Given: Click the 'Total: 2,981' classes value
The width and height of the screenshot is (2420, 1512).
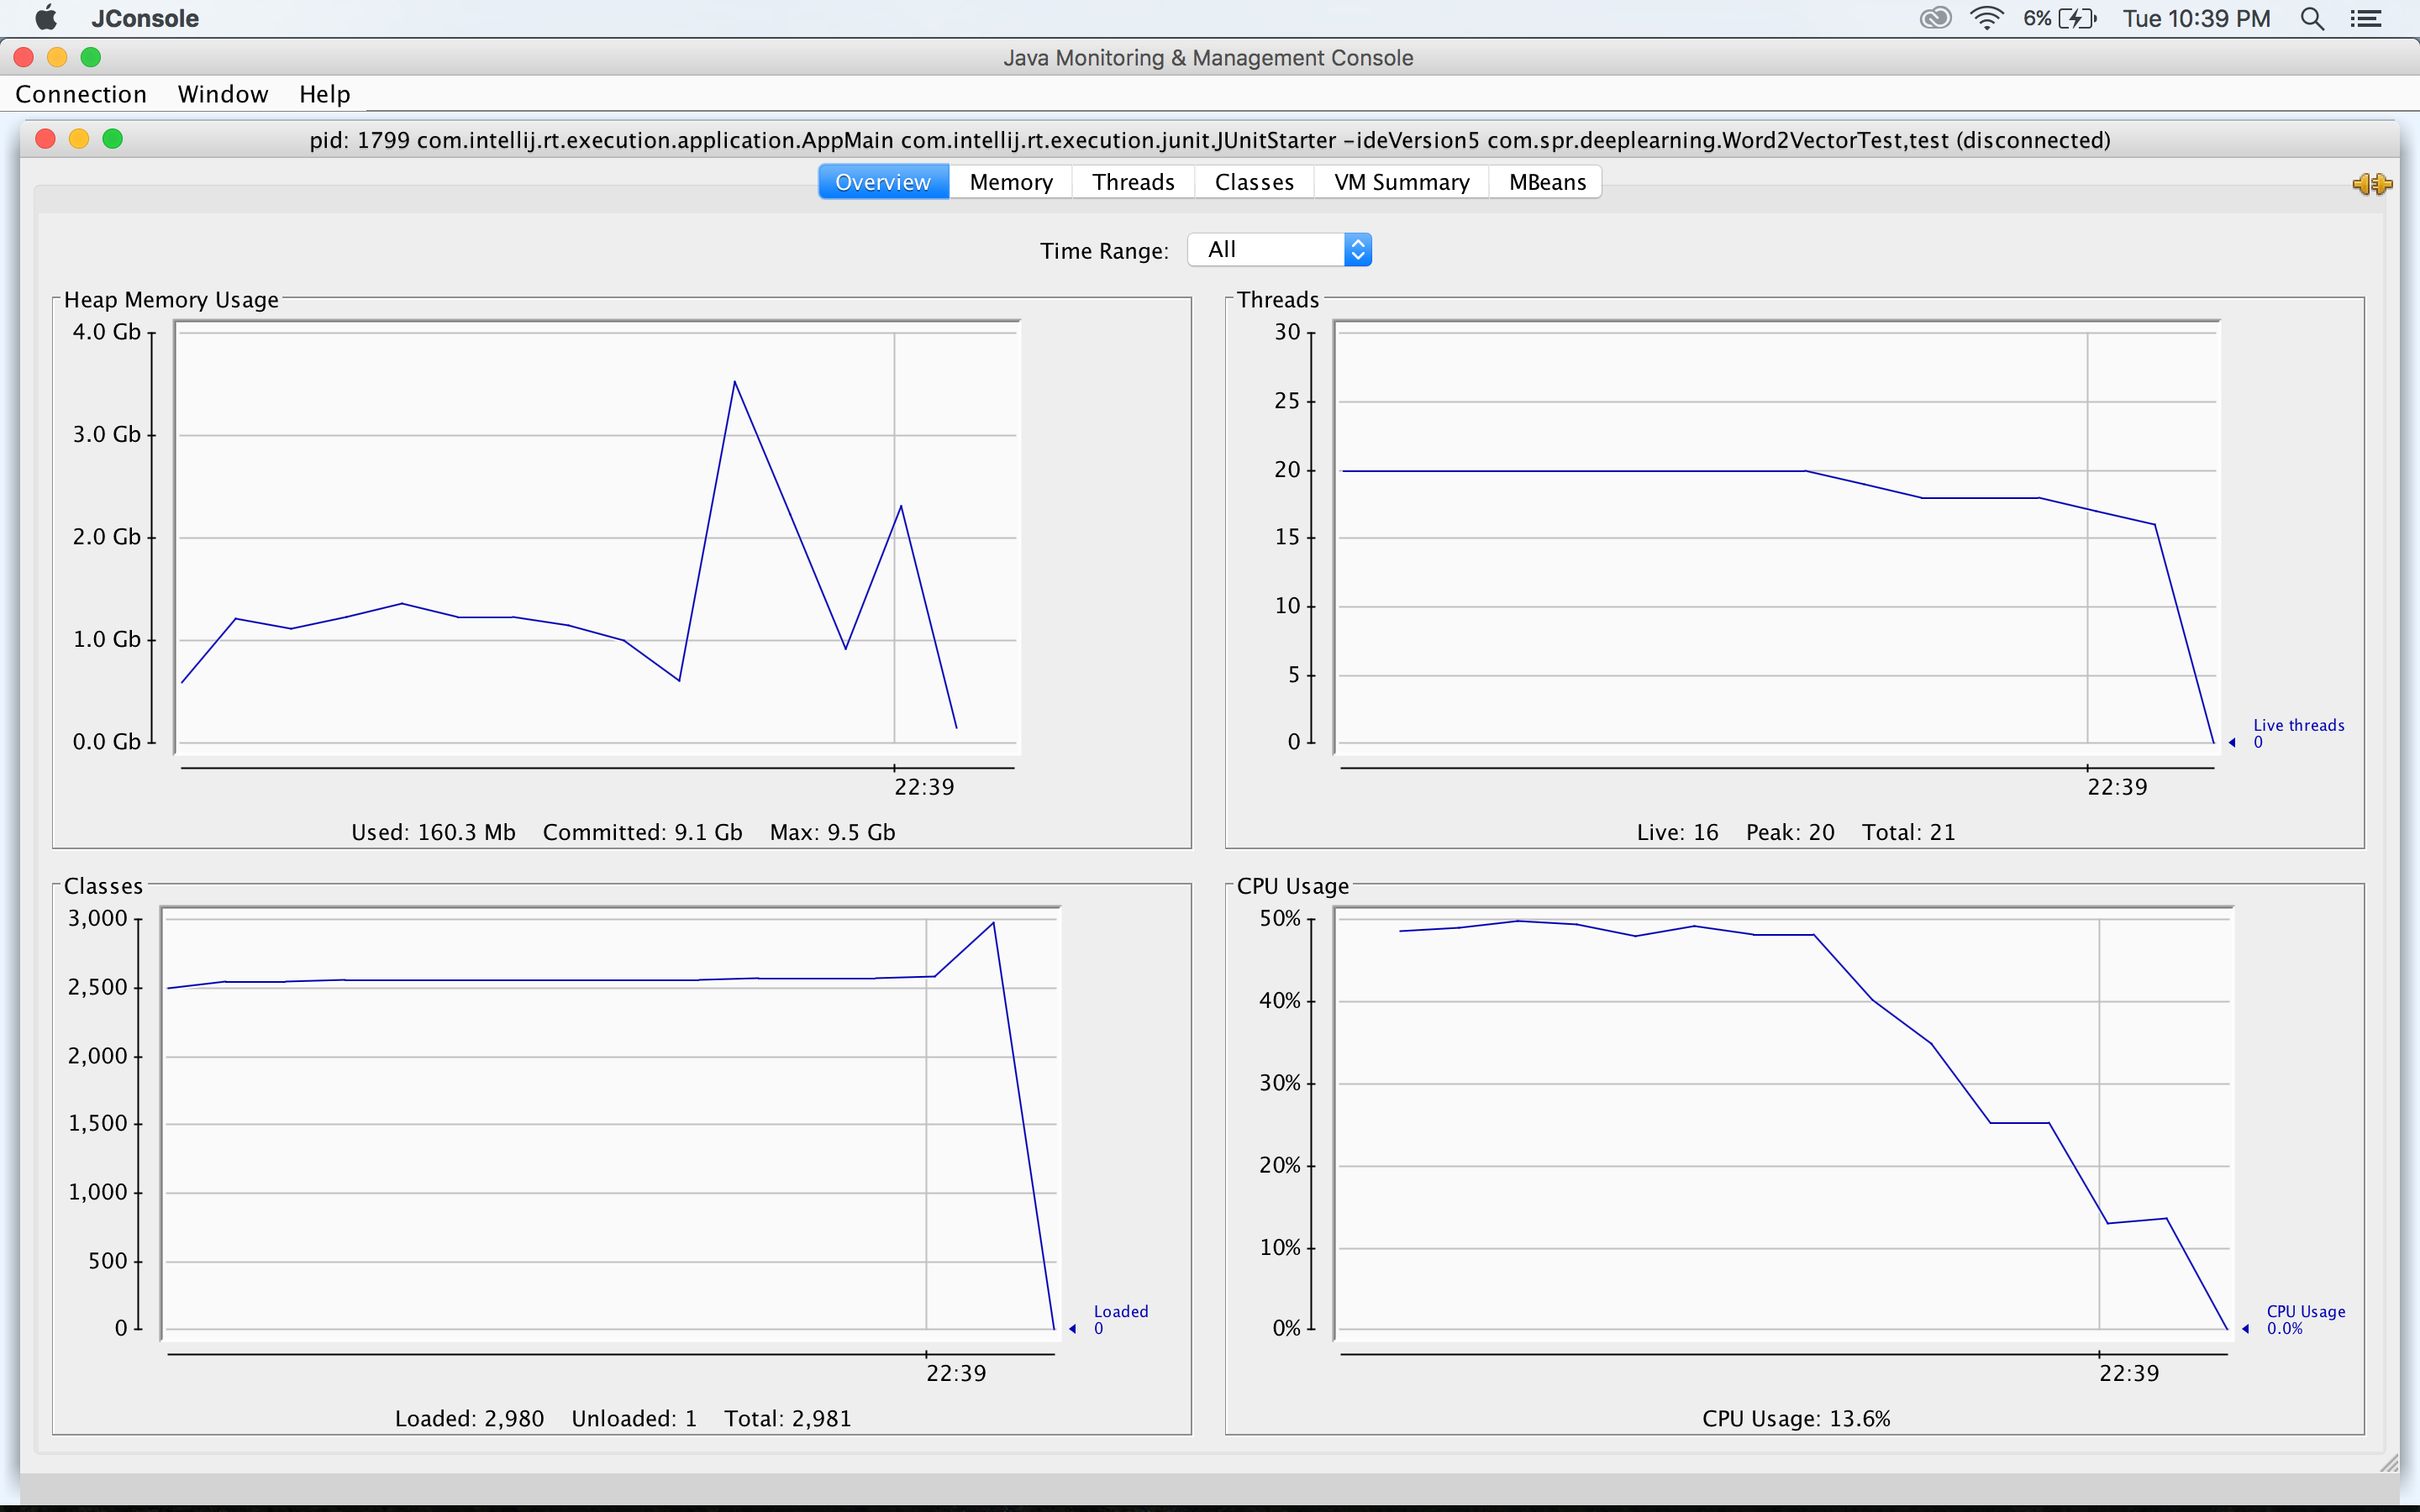Looking at the screenshot, I should point(787,1418).
